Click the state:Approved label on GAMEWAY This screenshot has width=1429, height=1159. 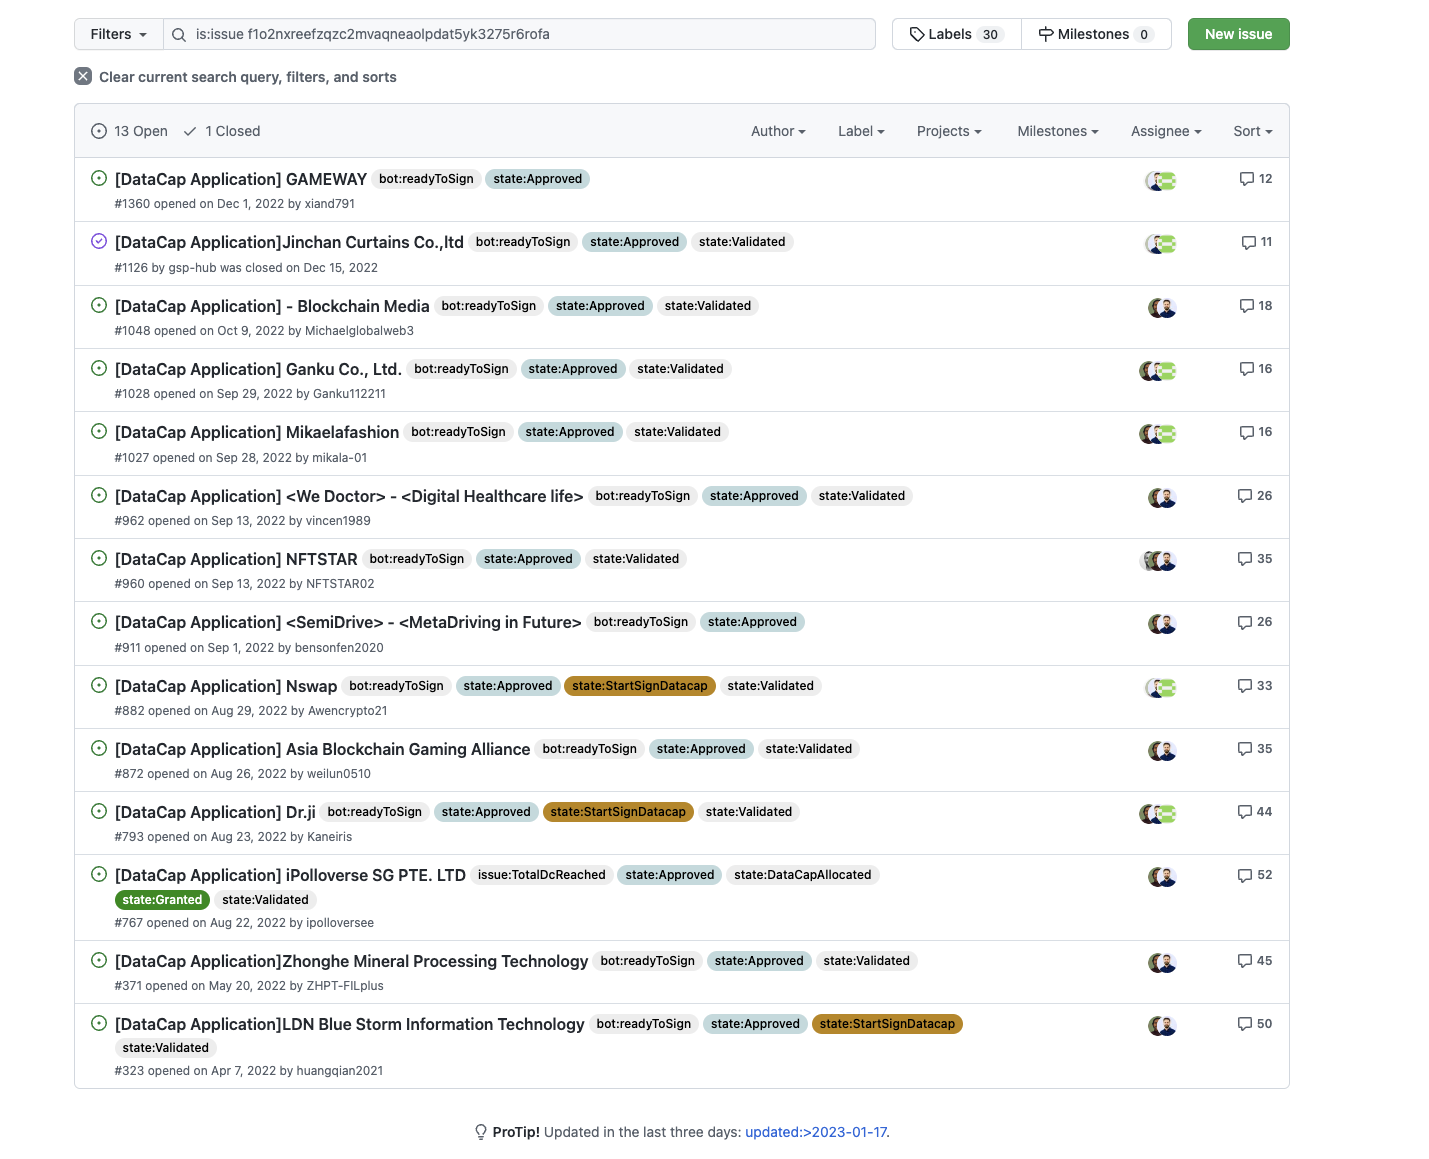[x=537, y=178]
